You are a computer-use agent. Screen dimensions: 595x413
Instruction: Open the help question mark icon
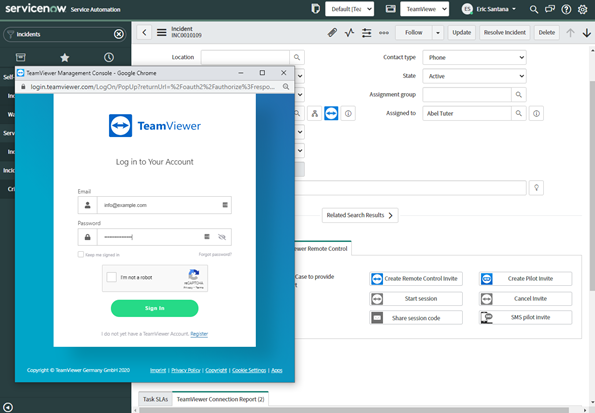click(x=566, y=9)
